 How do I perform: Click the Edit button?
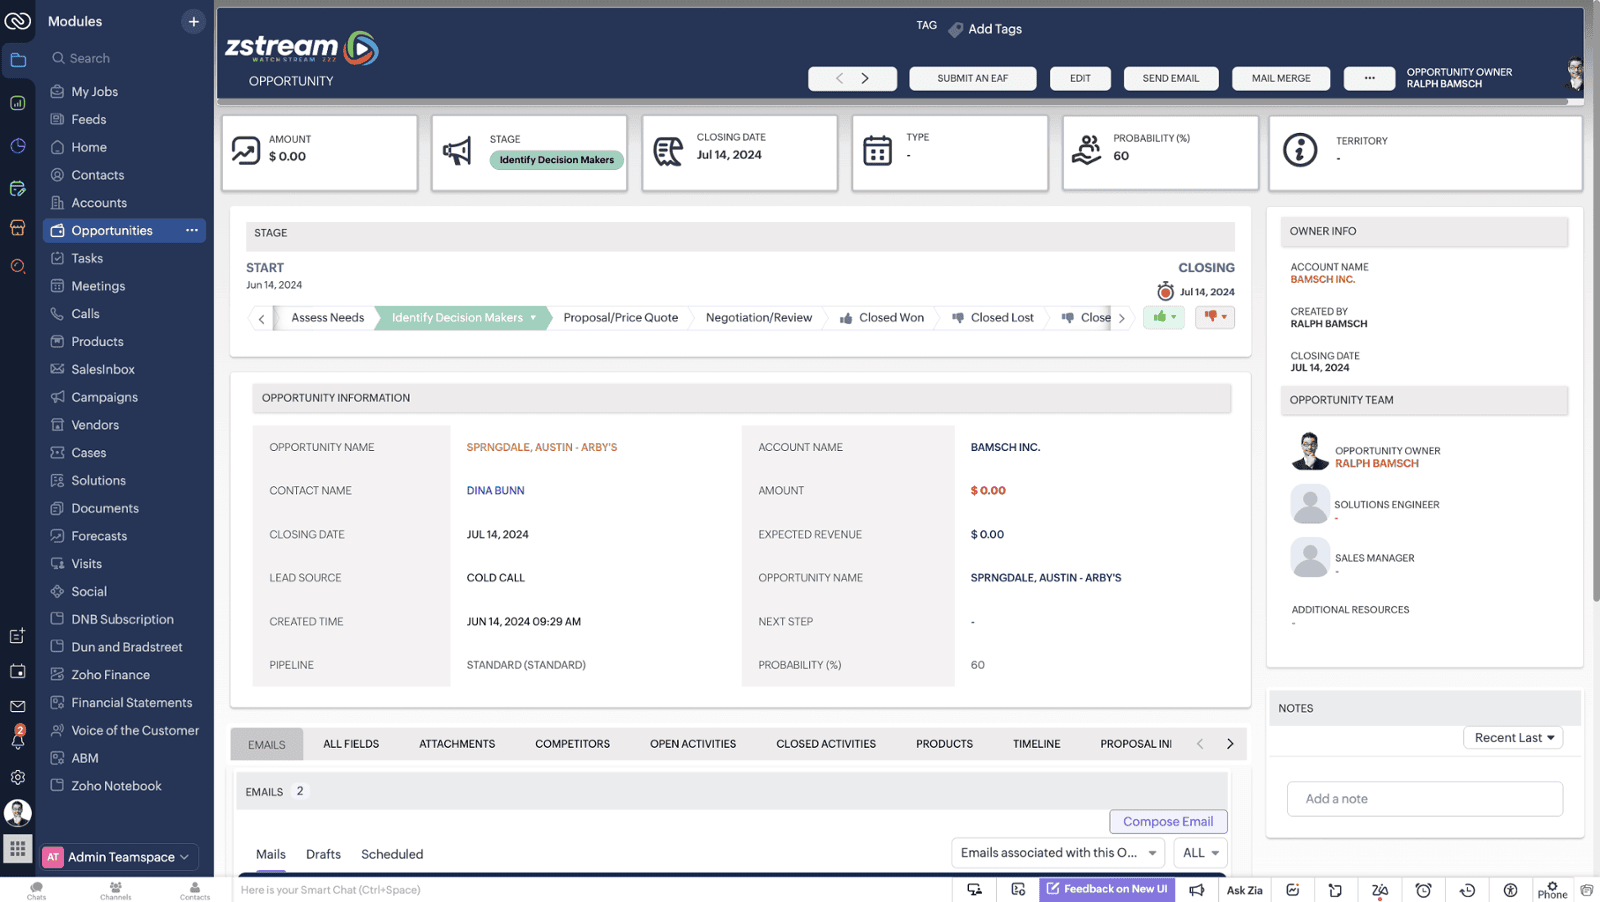(x=1080, y=78)
